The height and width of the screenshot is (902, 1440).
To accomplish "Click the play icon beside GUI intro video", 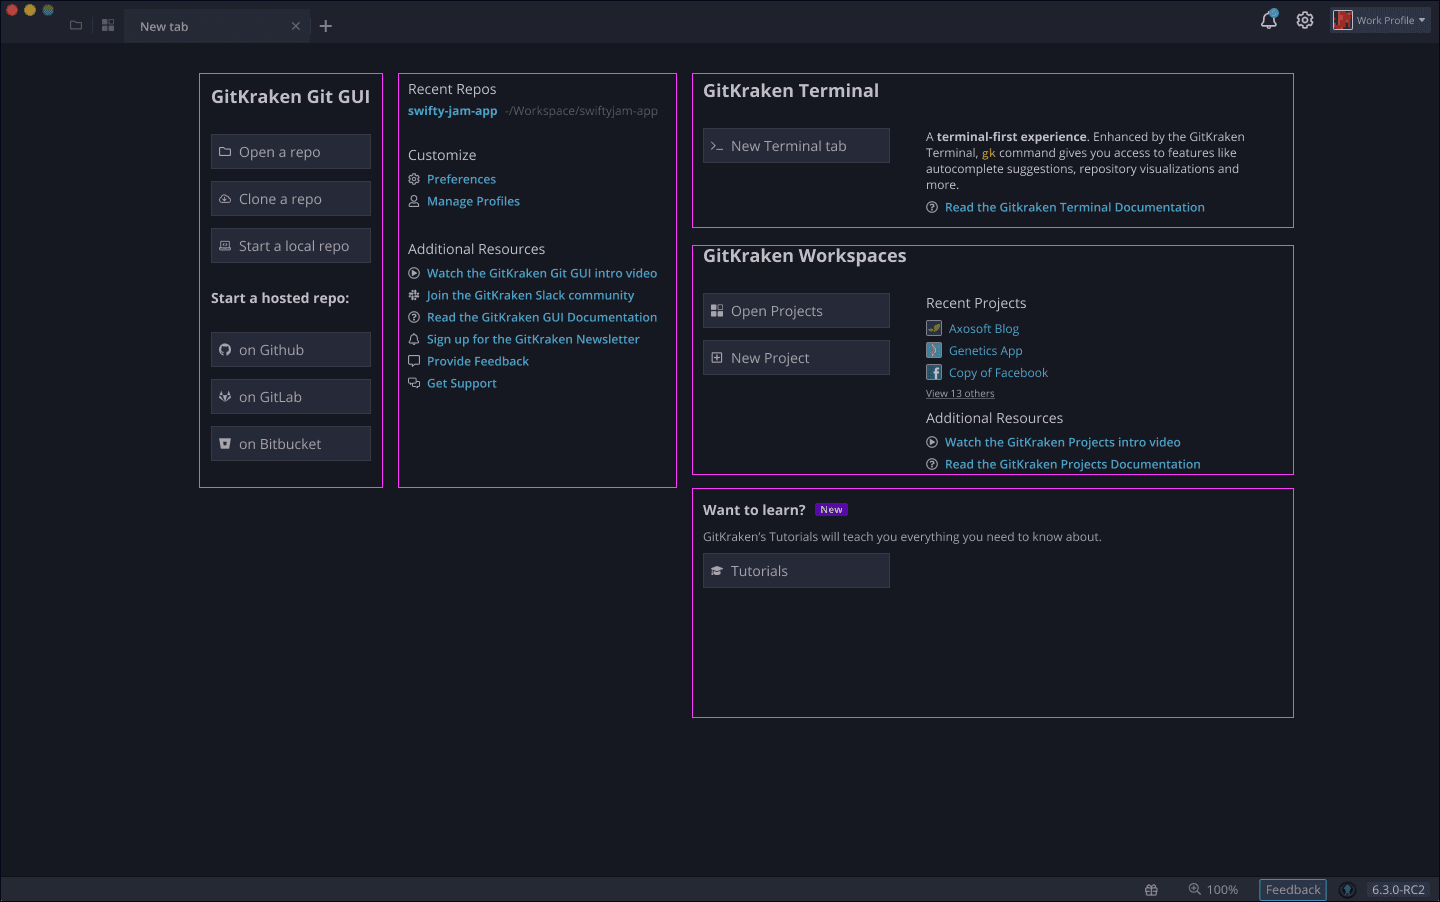I will (414, 273).
